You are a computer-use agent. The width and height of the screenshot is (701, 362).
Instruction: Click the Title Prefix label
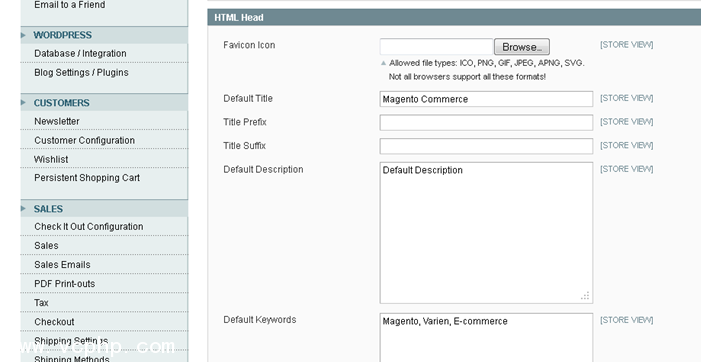pos(245,122)
